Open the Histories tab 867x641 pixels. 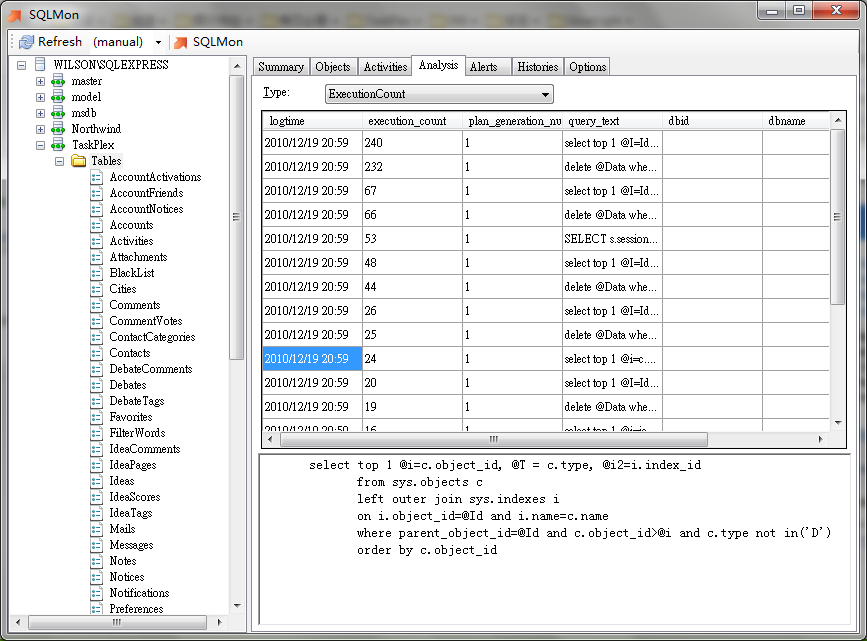click(x=537, y=66)
